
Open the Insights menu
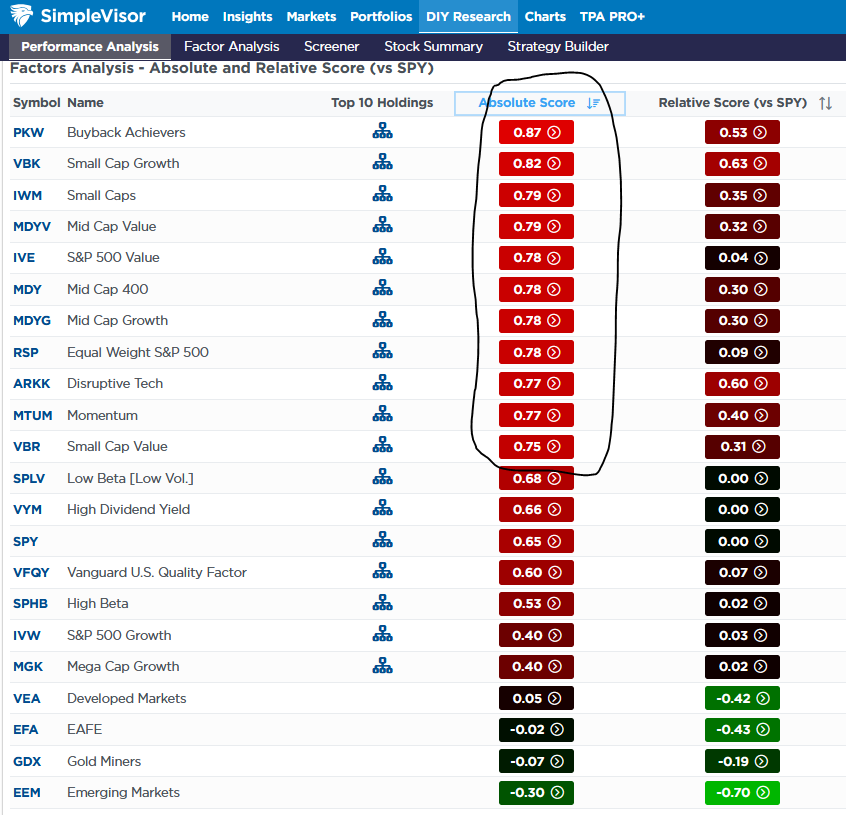247,17
